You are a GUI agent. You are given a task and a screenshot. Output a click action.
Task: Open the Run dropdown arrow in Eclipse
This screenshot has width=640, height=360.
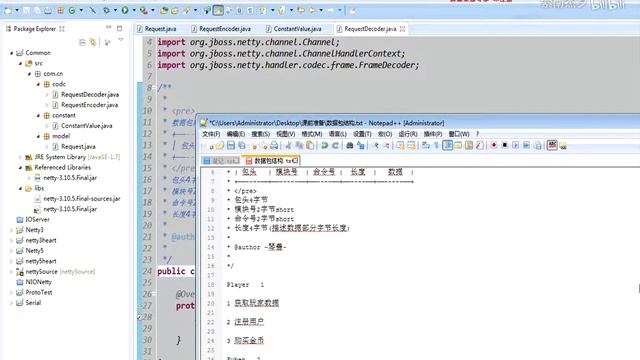point(134,11)
